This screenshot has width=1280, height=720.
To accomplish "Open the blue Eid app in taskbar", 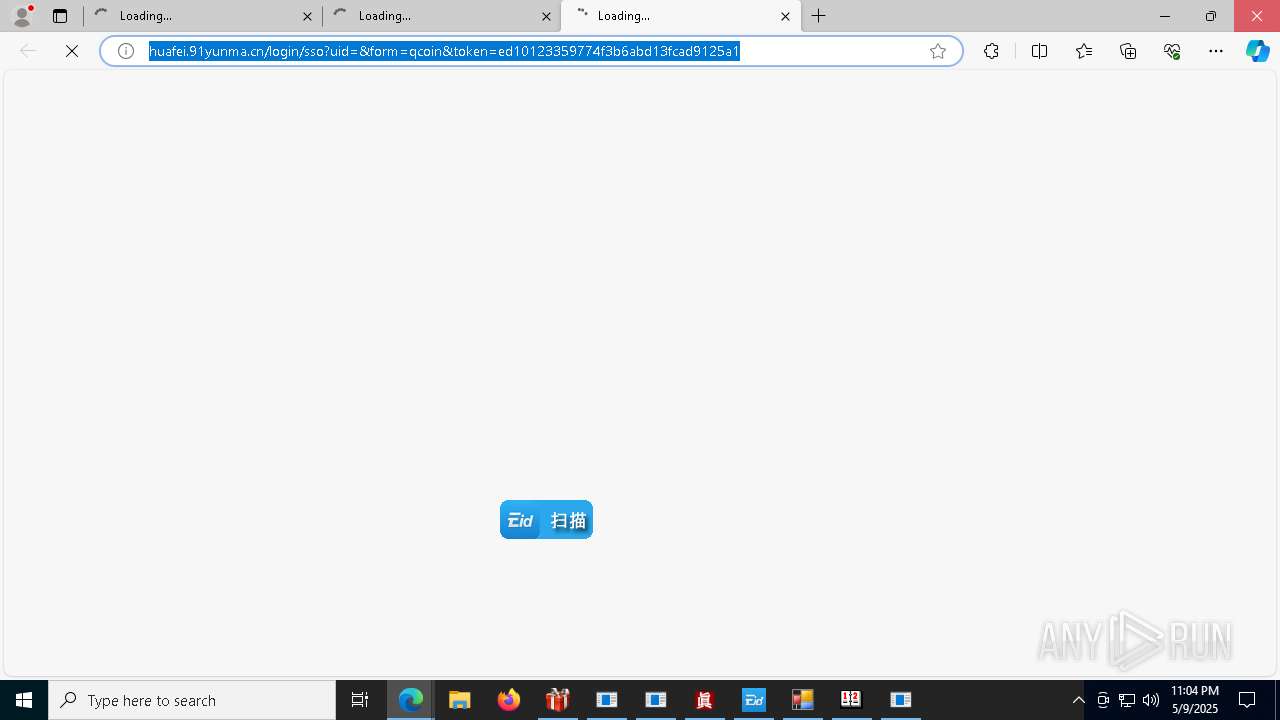I will coord(754,700).
